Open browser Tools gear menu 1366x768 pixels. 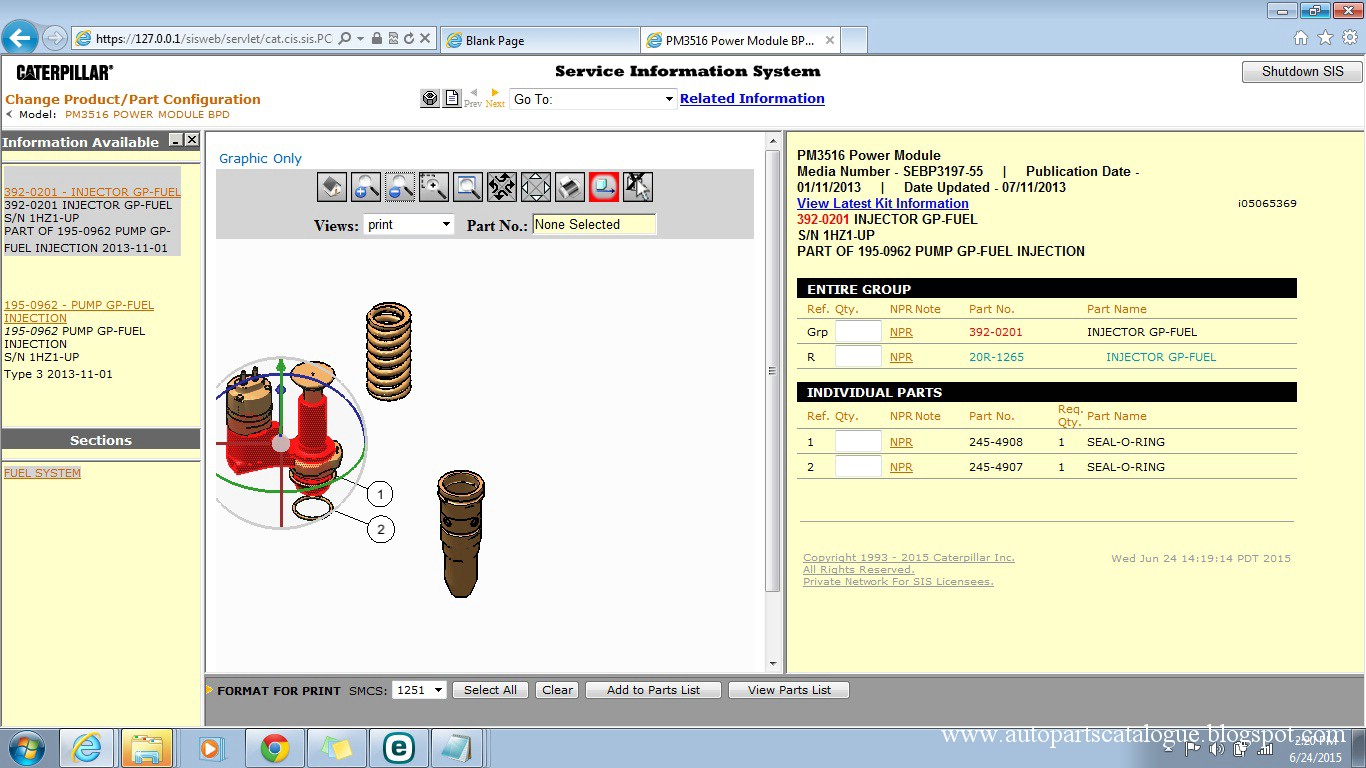(1349, 38)
